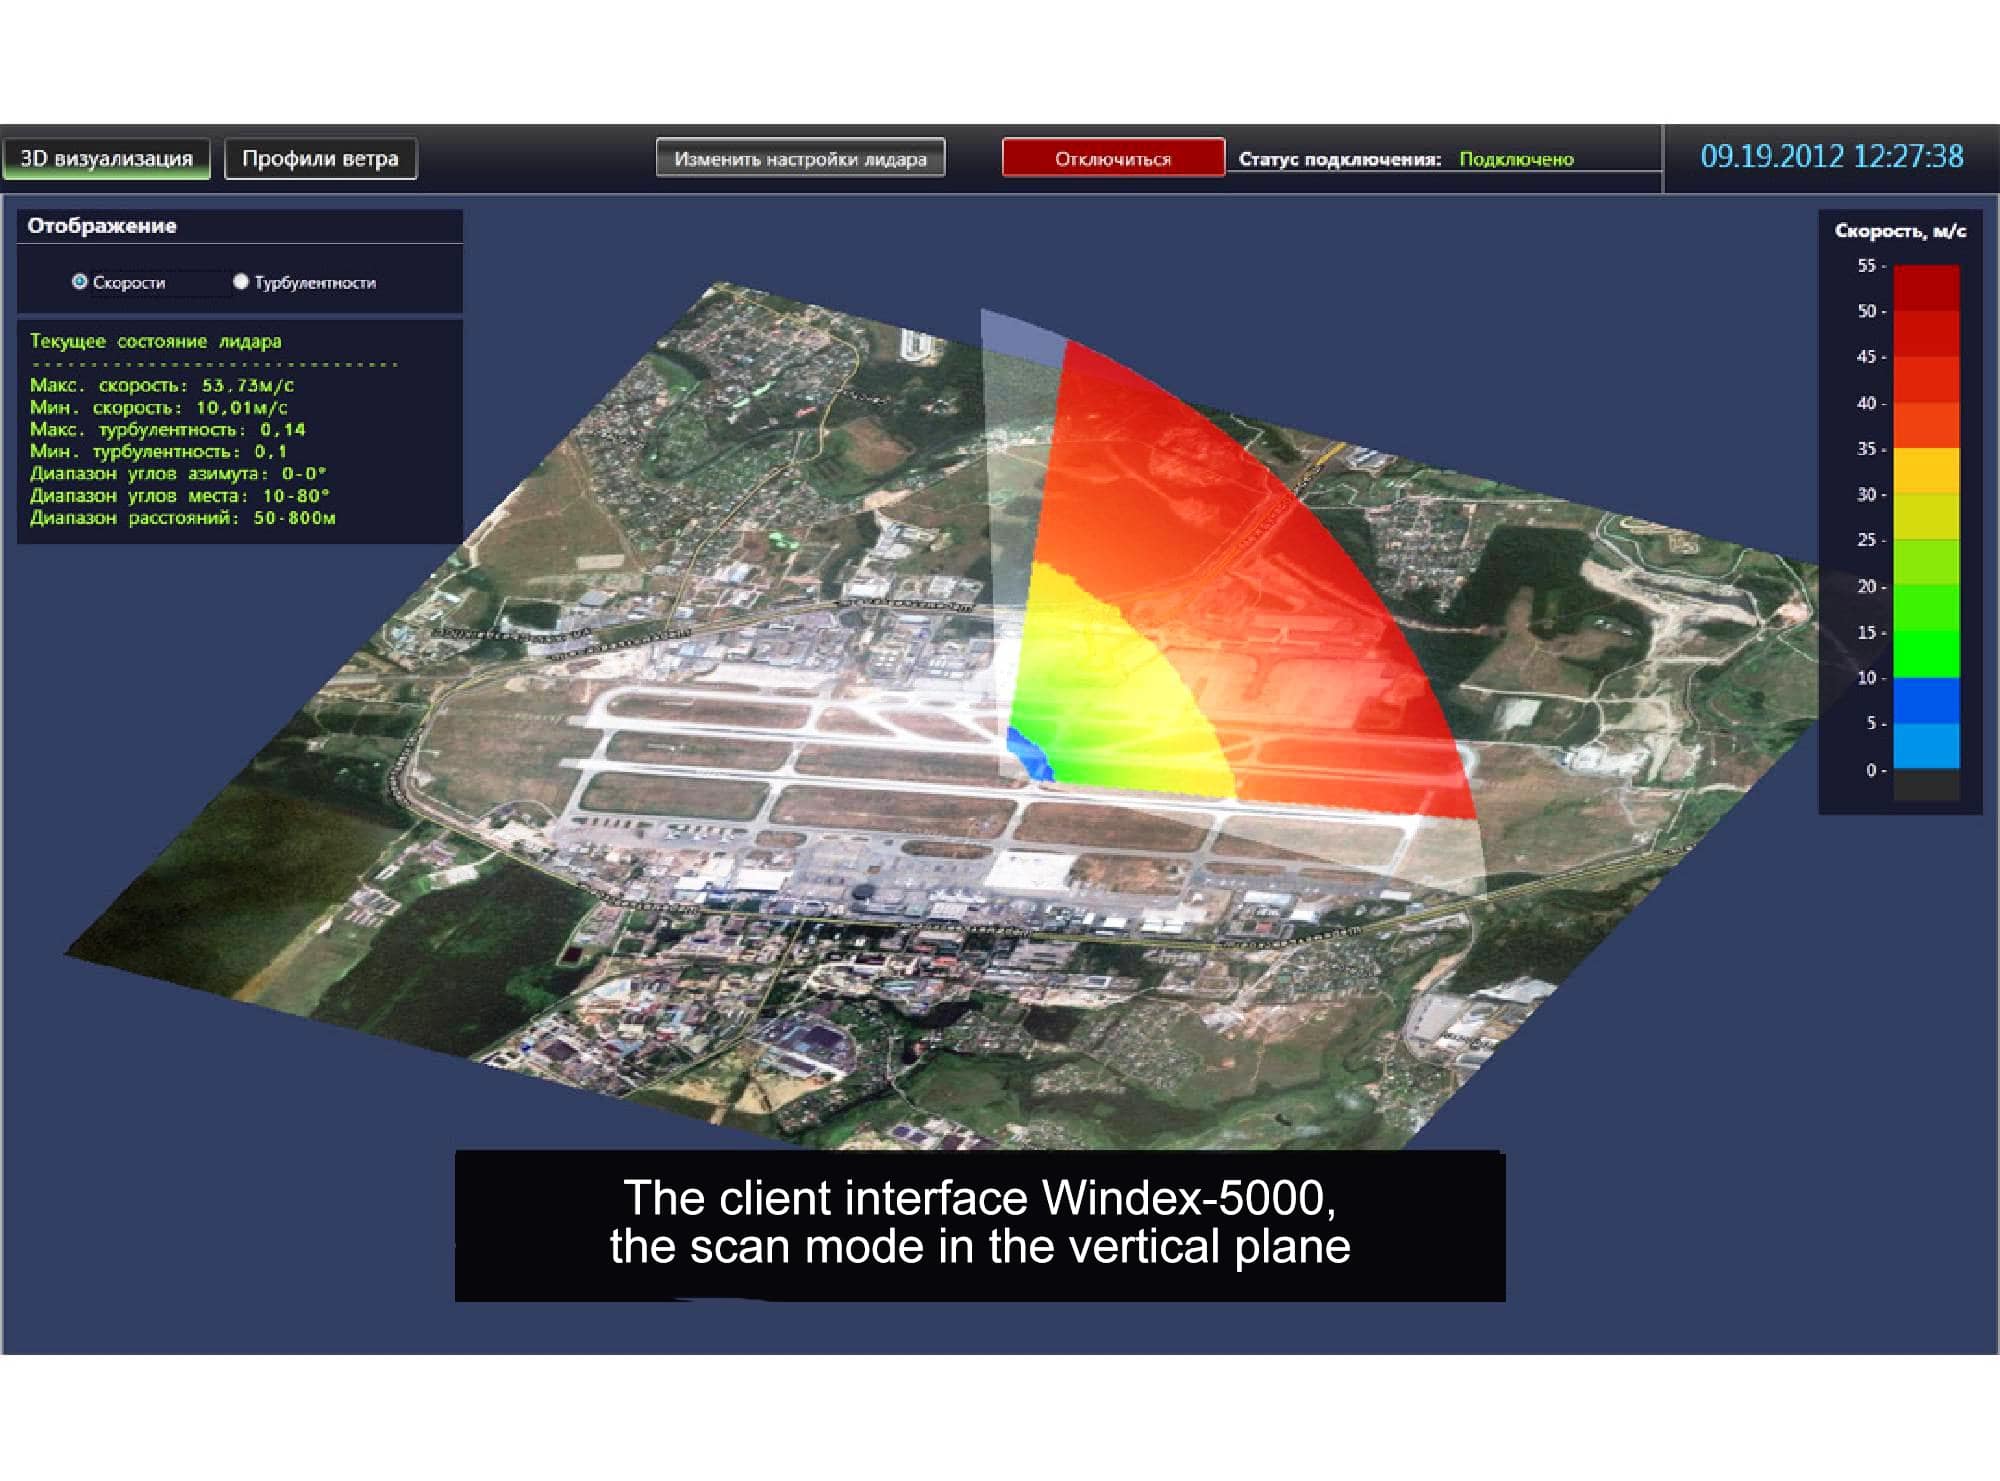The image size is (2000, 1481).
Task: Click the Диапазон углов места line
Action: [180, 495]
